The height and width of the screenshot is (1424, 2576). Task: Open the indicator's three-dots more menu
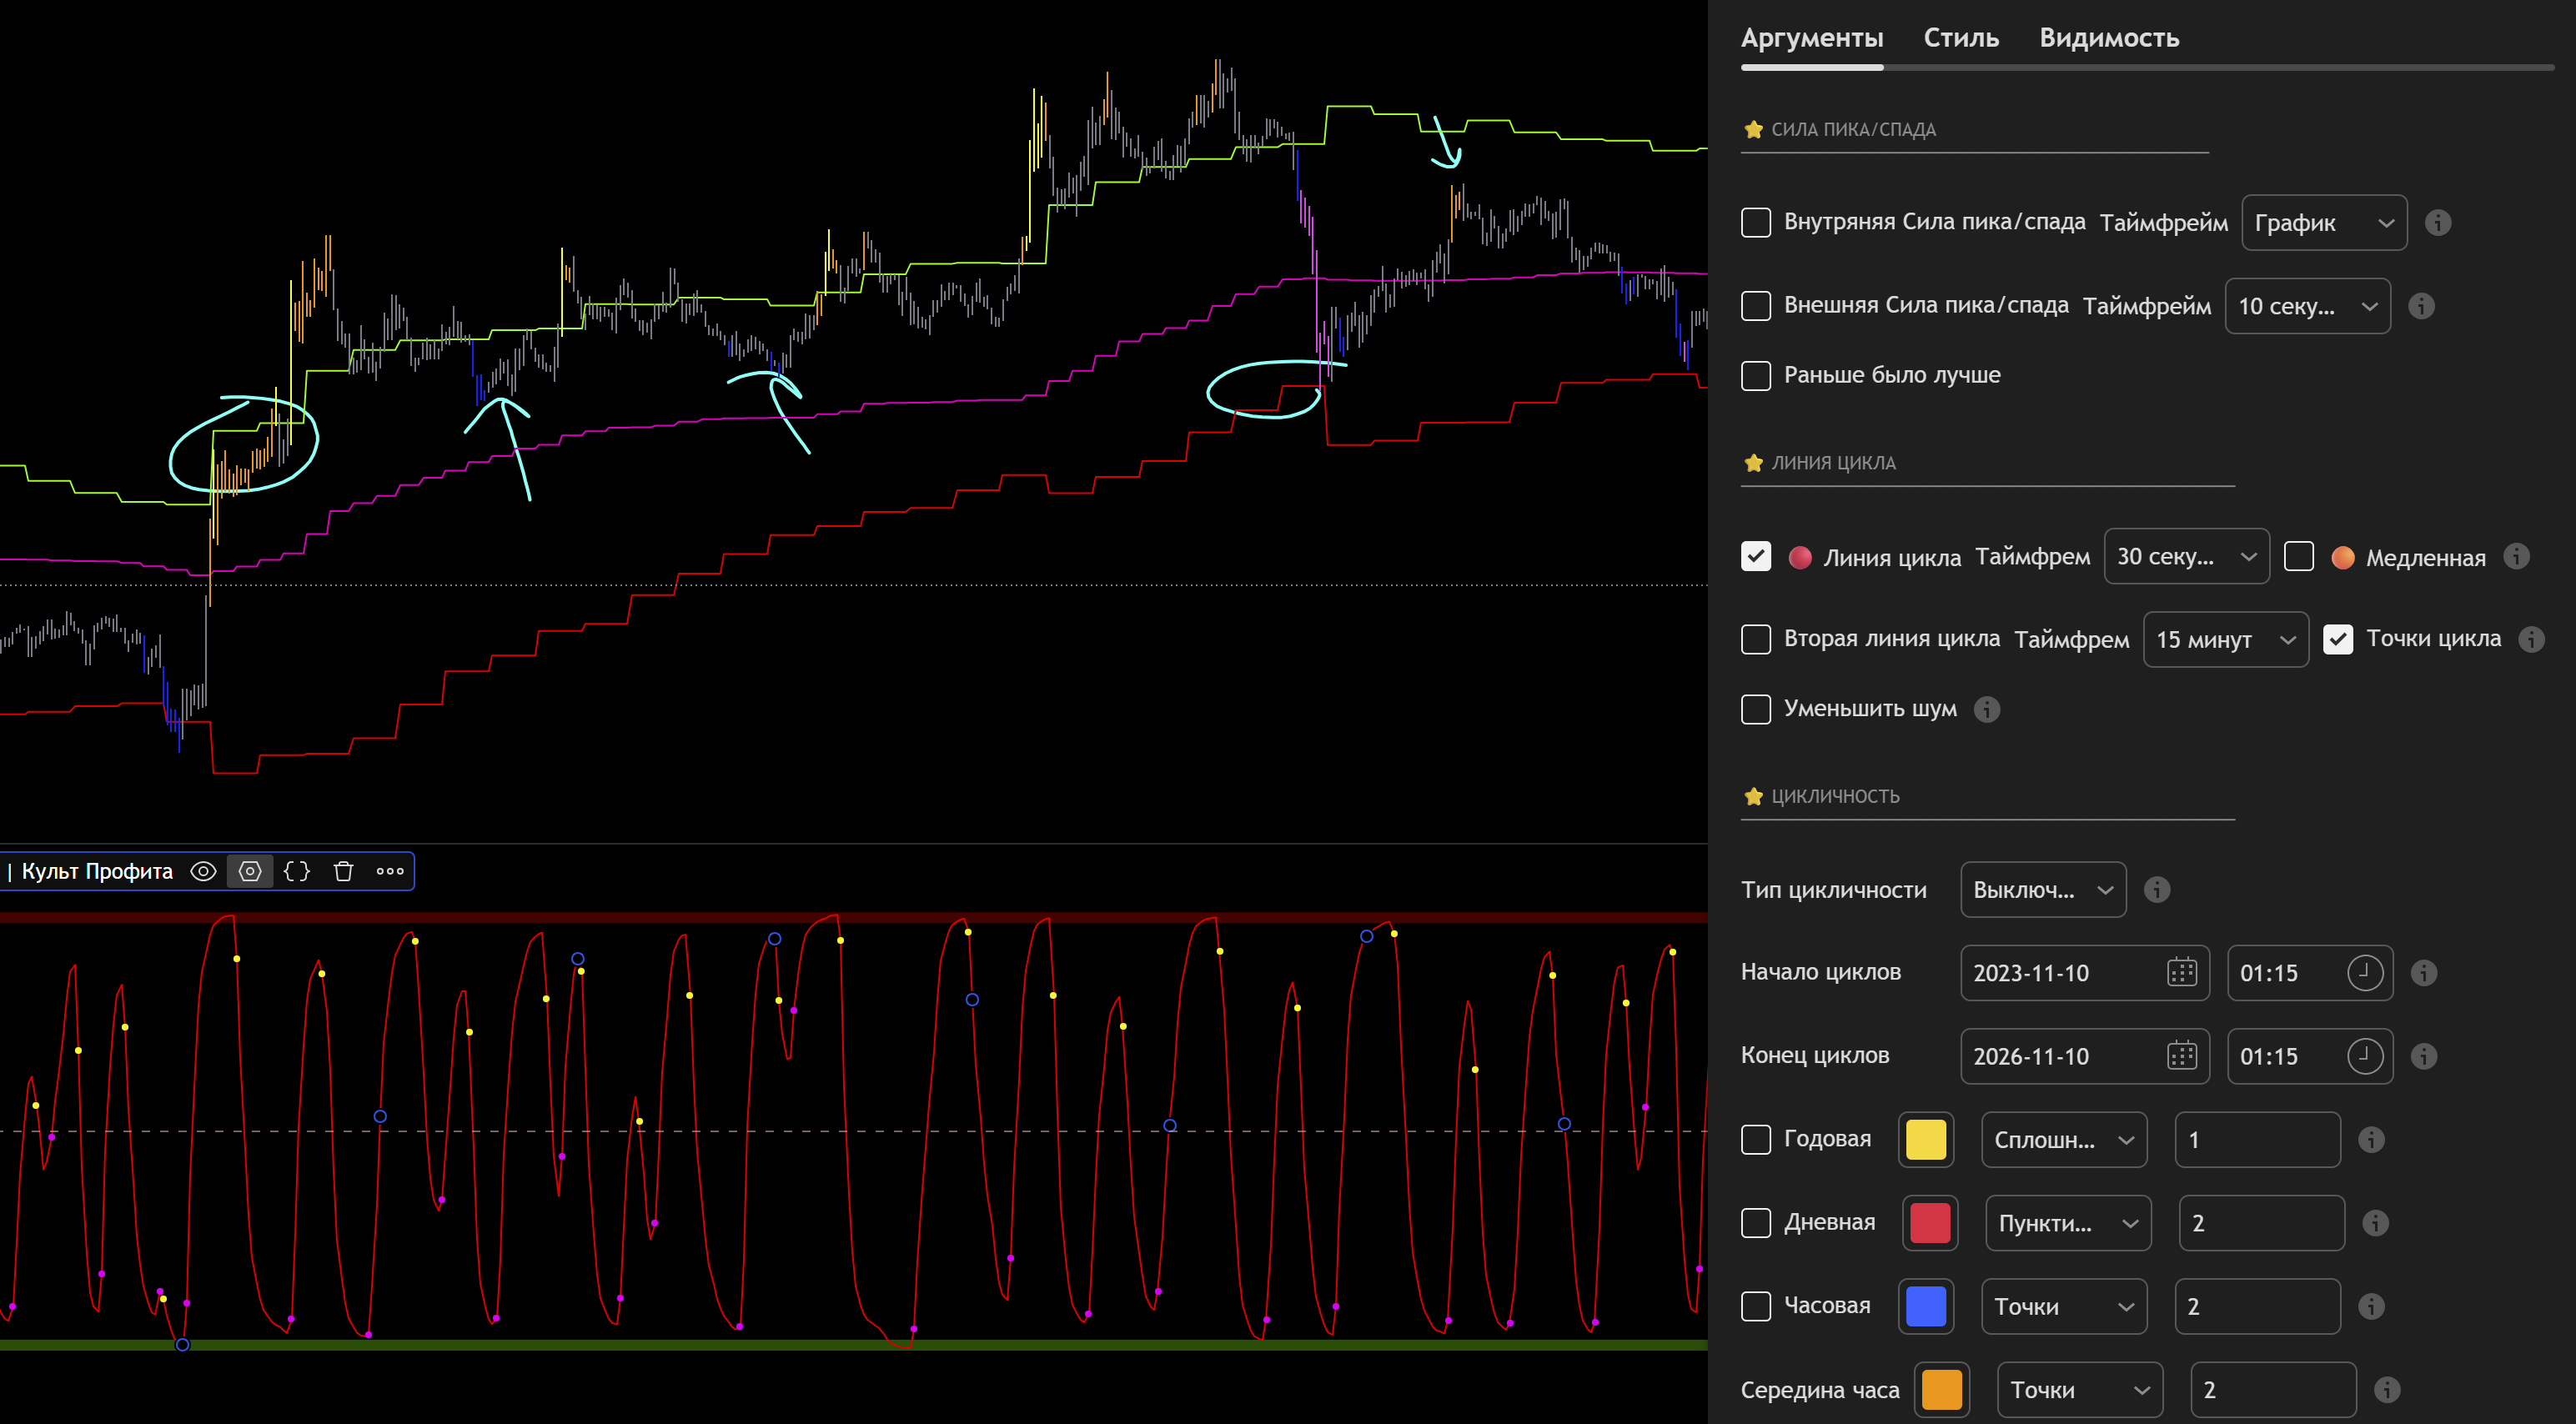[390, 871]
